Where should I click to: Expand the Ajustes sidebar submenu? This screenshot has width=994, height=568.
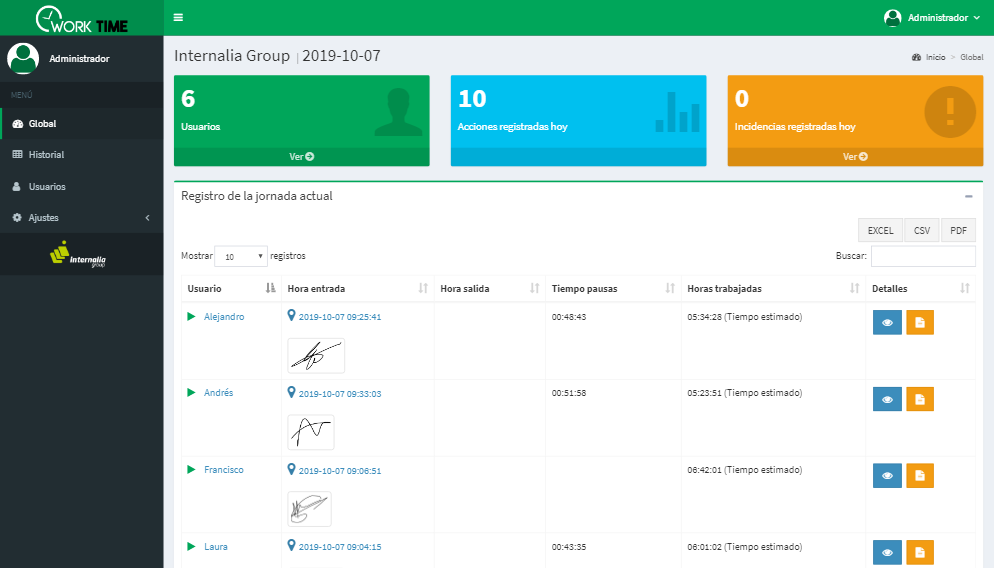[81, 217]
